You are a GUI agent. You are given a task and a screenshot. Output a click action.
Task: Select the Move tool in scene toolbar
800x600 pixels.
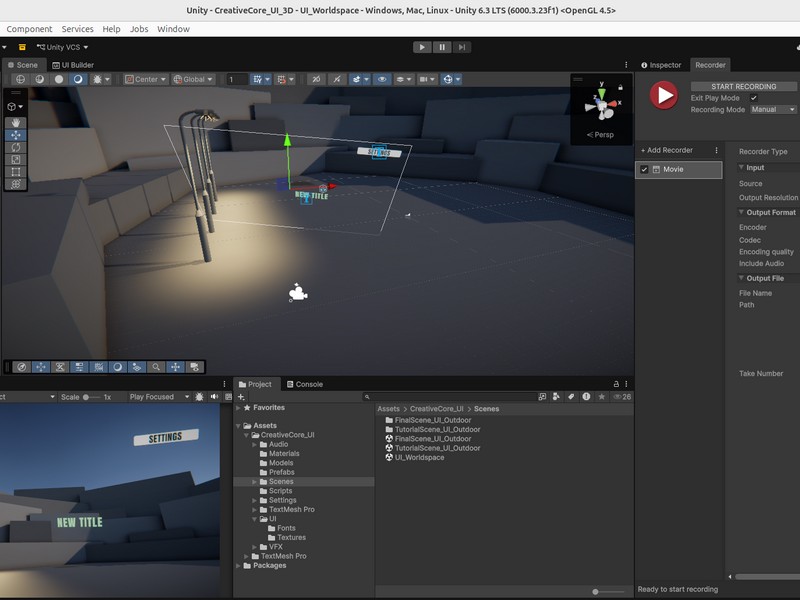coord(16,135)
